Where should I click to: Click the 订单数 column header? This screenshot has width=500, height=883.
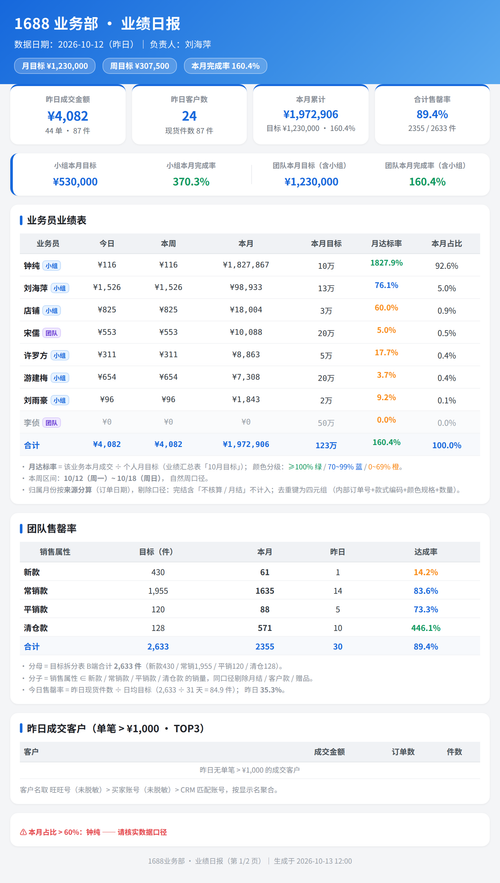[404, 752]
